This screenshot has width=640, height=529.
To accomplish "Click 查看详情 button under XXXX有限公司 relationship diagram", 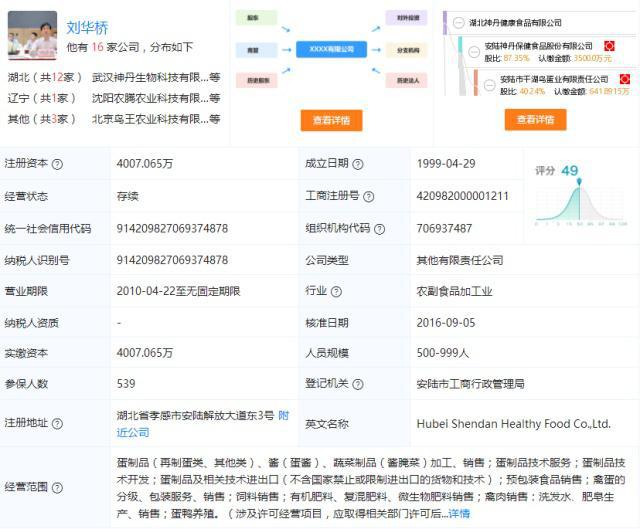I will (x=331, y=120).
